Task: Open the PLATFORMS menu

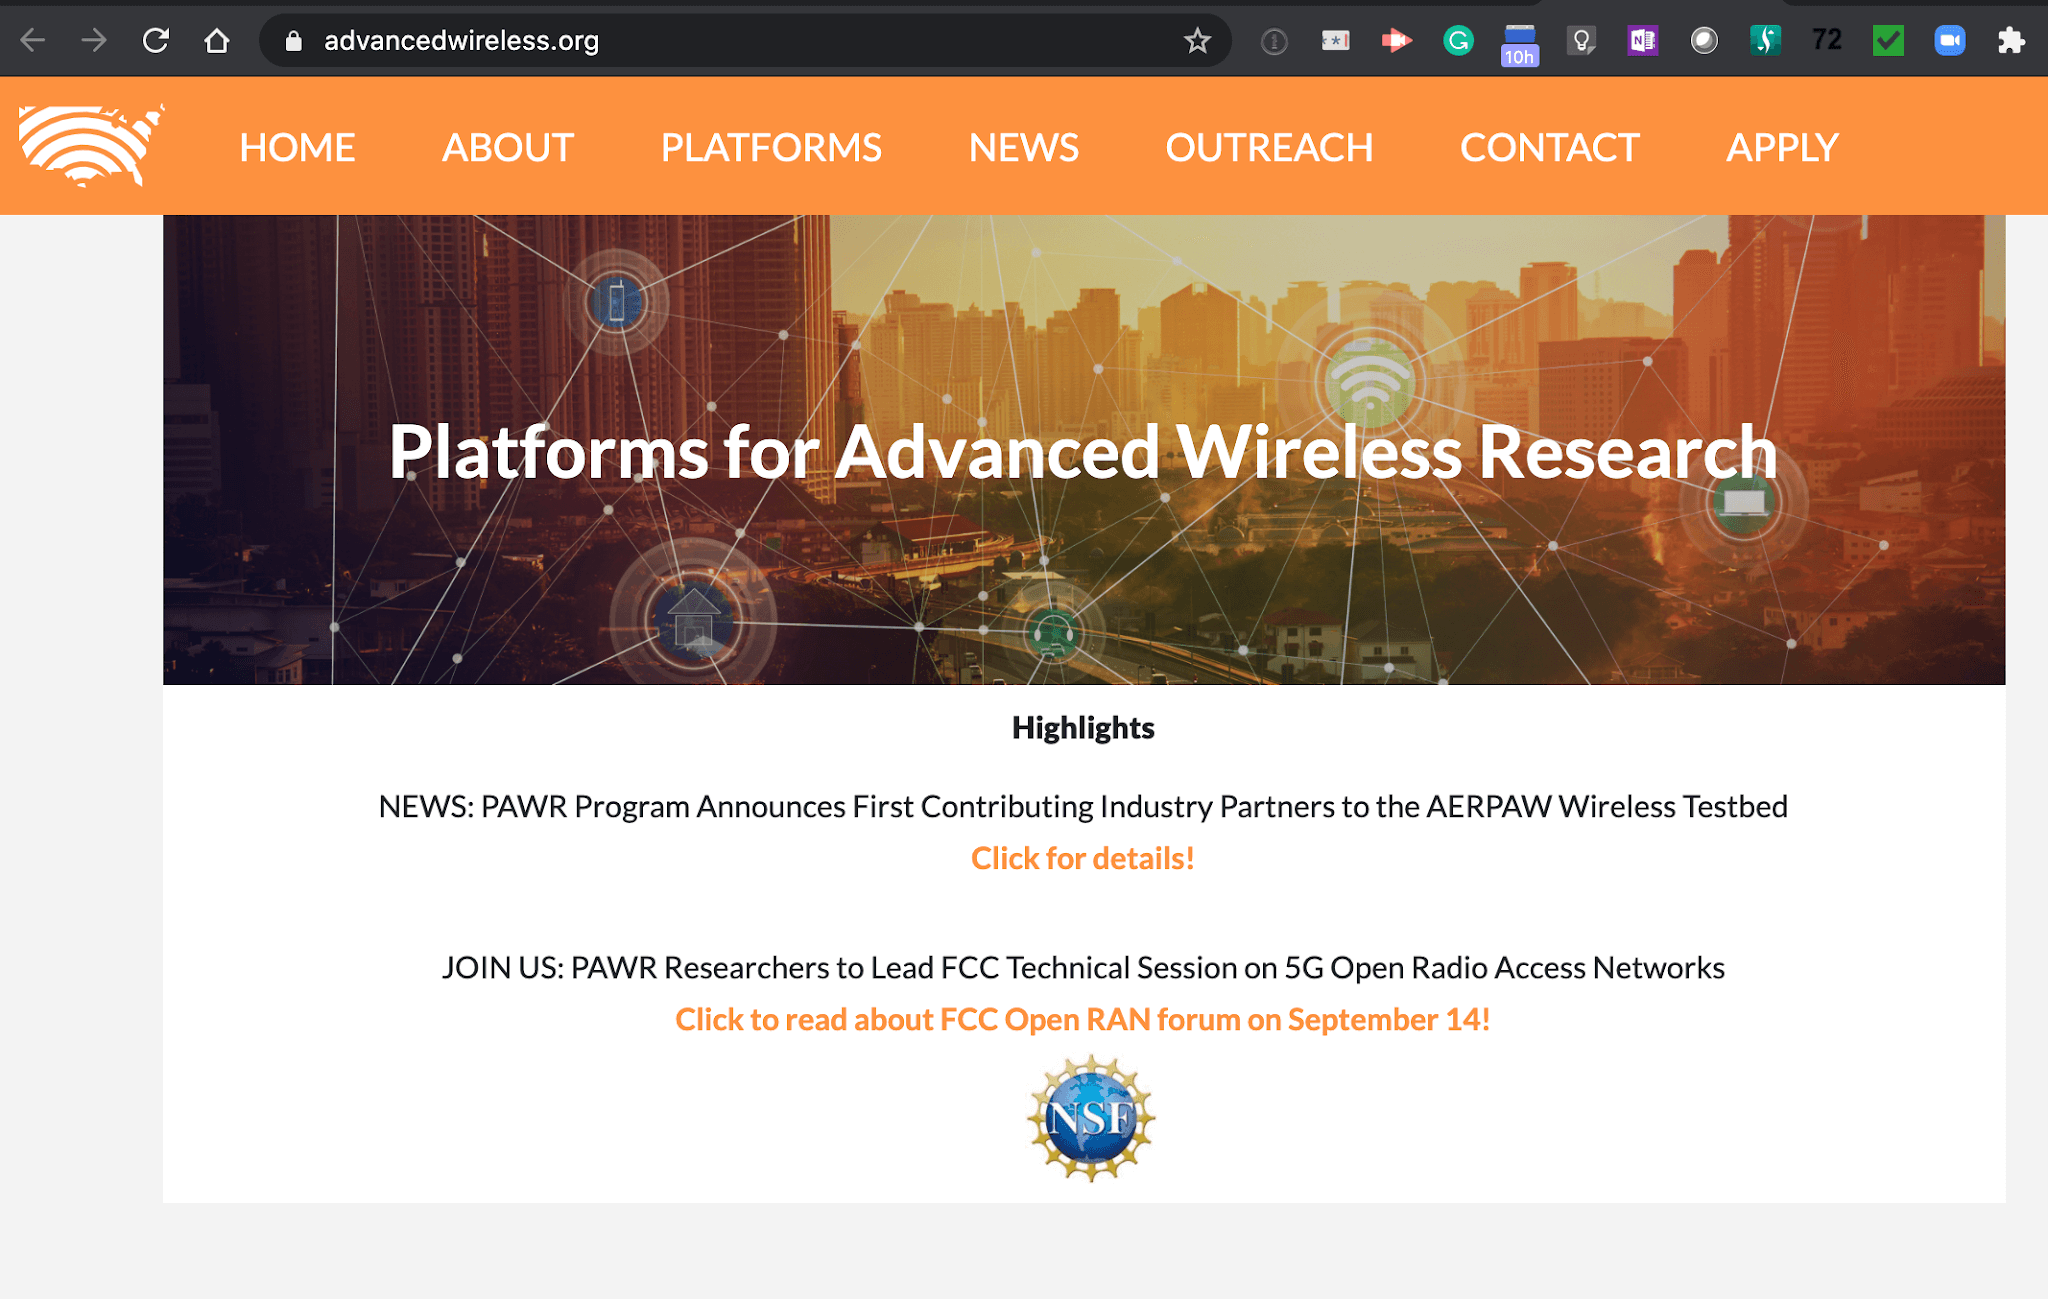Action: pos(771,147)
